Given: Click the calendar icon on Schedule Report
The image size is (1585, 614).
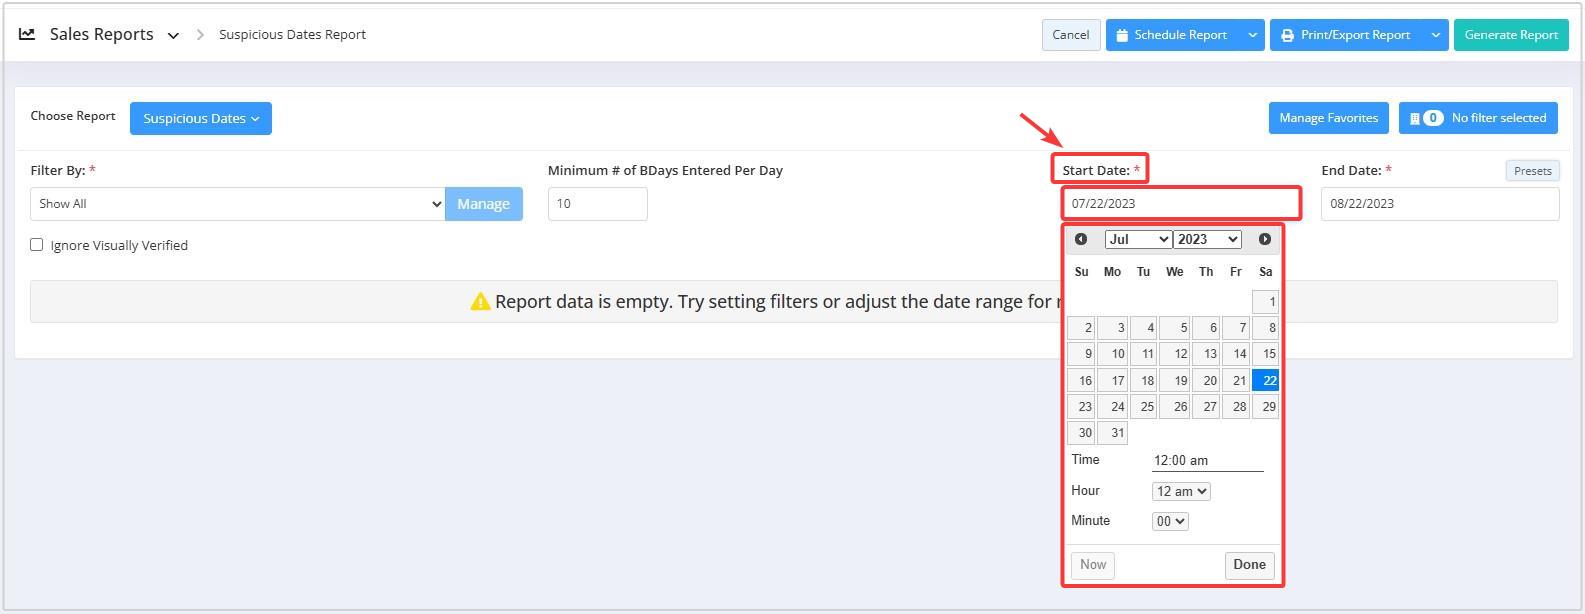Looking at the screenshot, I should tap(1122, 35).
